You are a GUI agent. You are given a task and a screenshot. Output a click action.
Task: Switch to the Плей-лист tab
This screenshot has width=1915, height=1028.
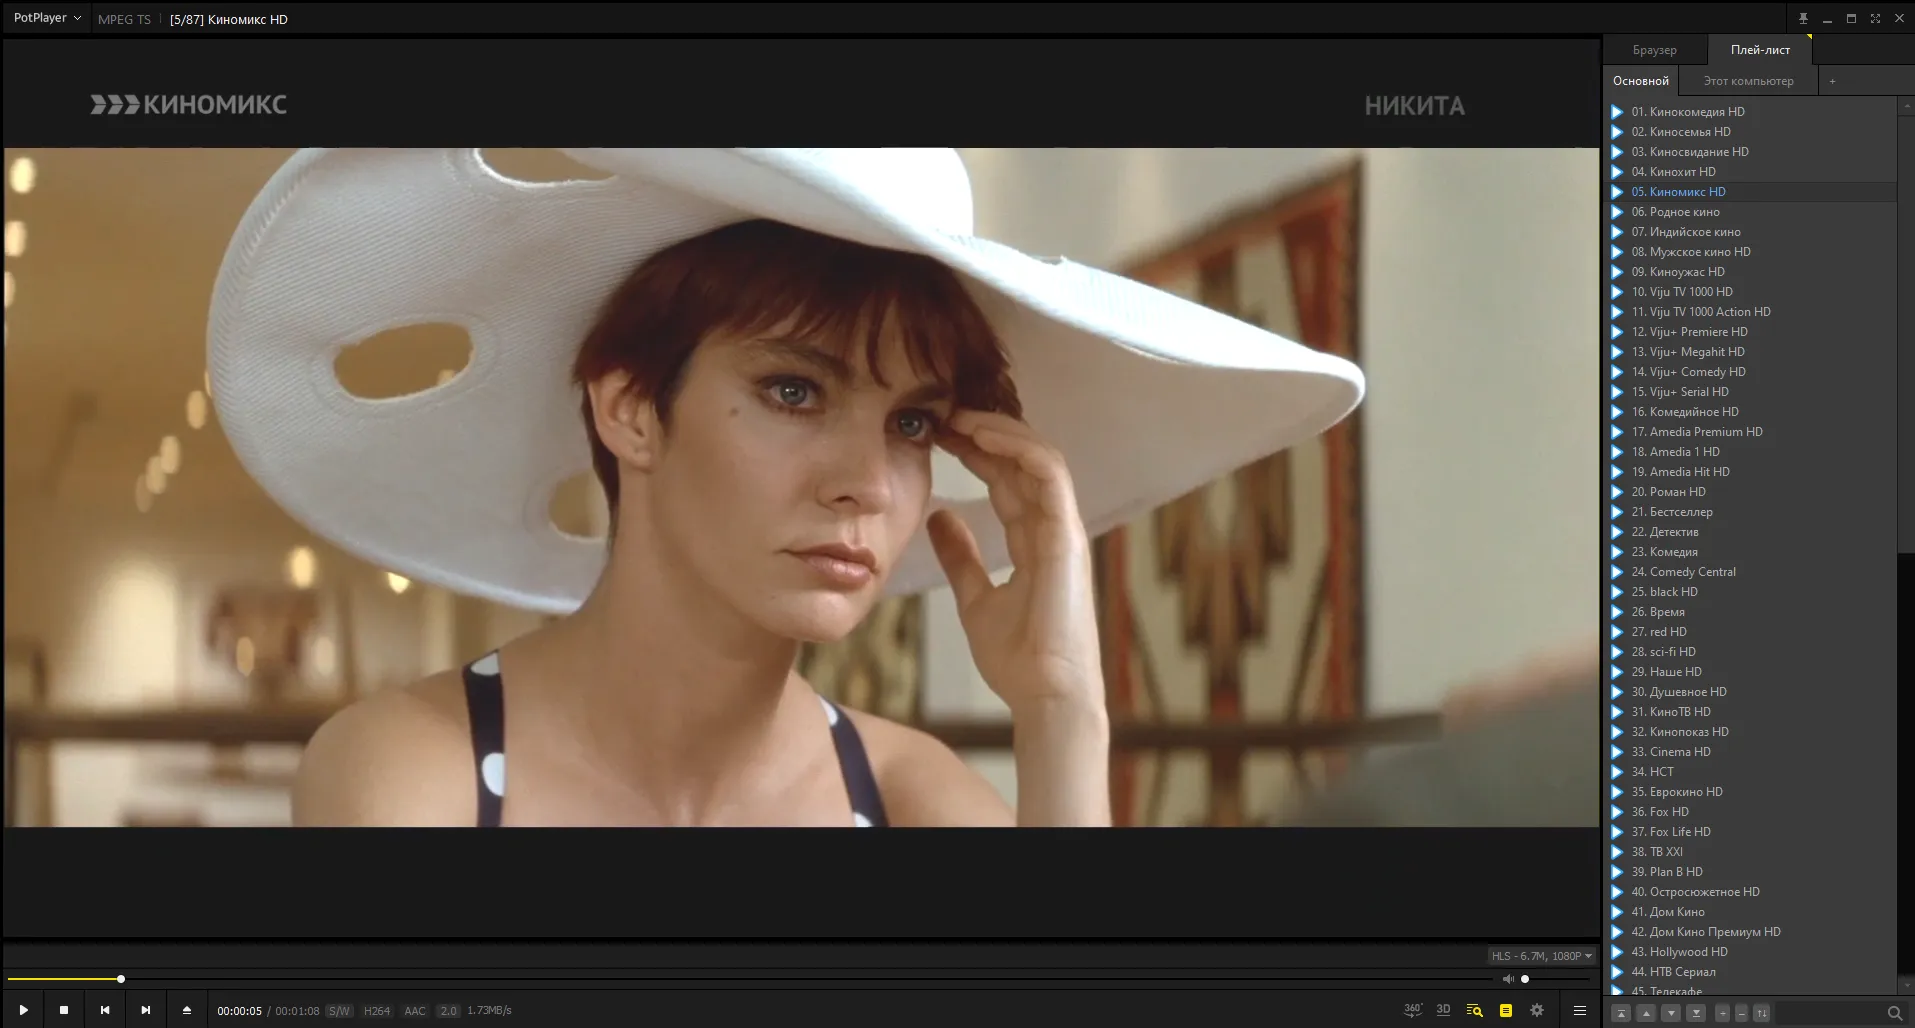click(1760, 50)
